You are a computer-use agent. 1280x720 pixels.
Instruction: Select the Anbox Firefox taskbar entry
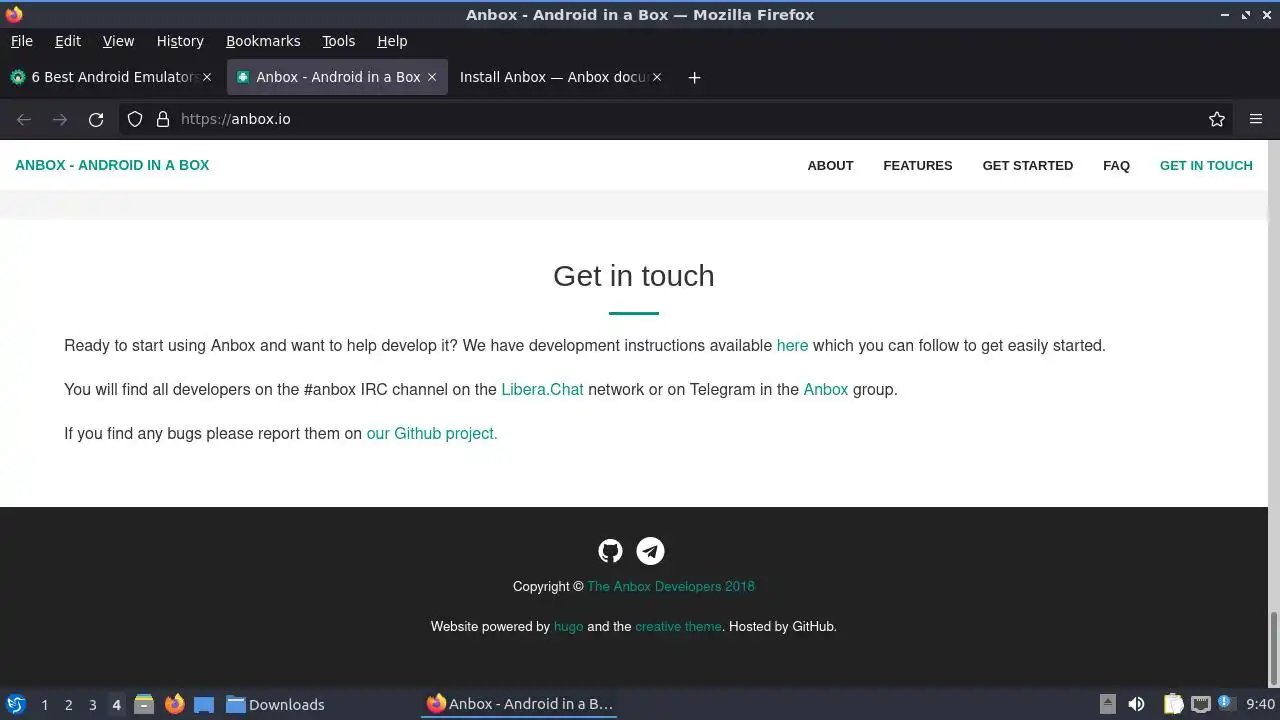[x=520, y=704]
